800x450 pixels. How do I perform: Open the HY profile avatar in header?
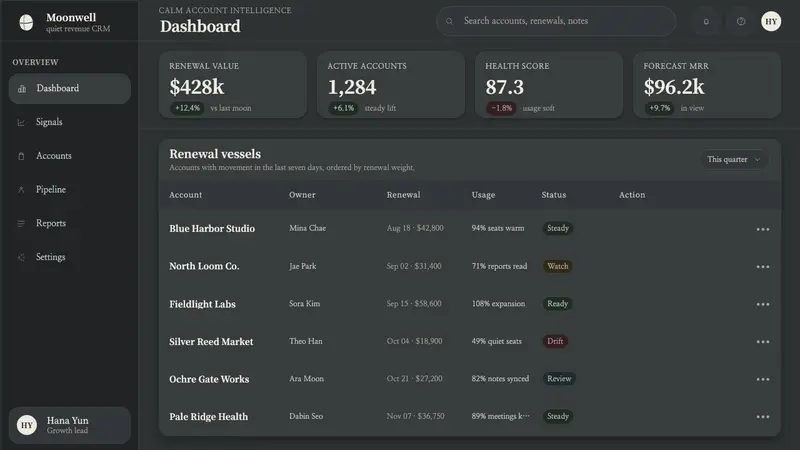click(771, 21)
